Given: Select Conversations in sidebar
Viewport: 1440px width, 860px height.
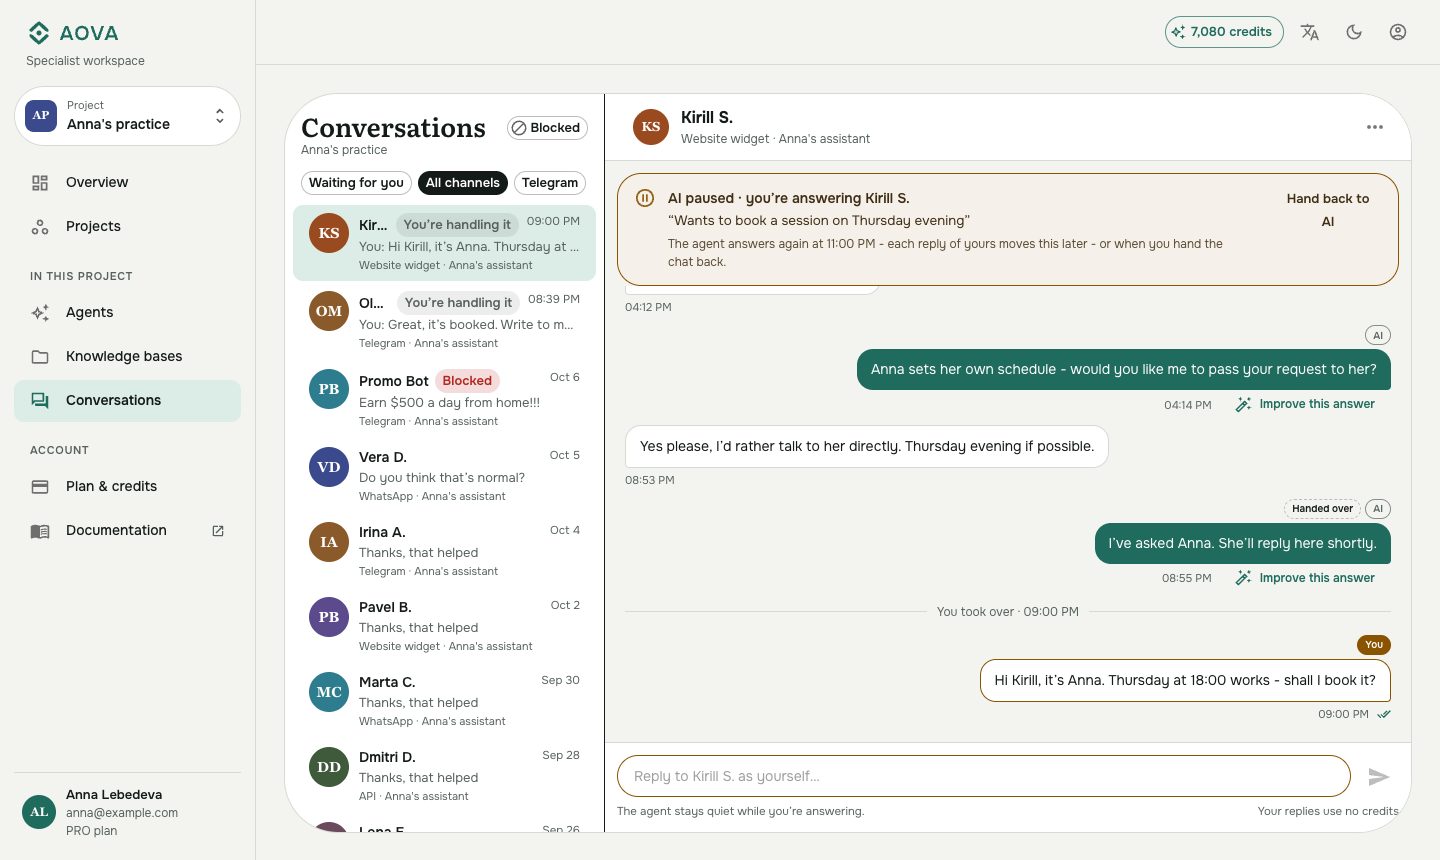Looking at the screenshot, I should (127, 400).
